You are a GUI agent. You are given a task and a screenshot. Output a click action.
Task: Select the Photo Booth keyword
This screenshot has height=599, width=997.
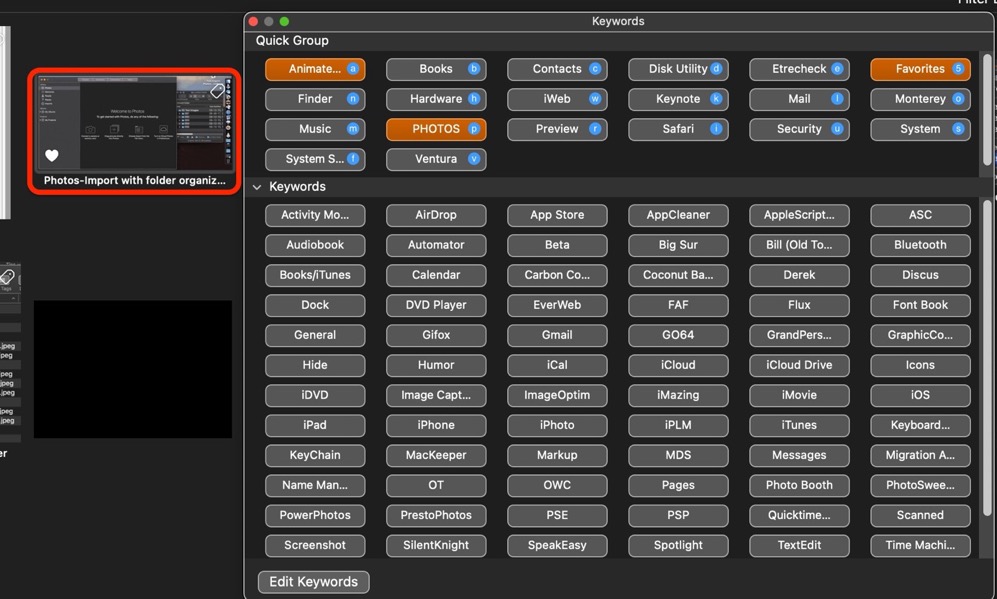click(x=799, y=485)
